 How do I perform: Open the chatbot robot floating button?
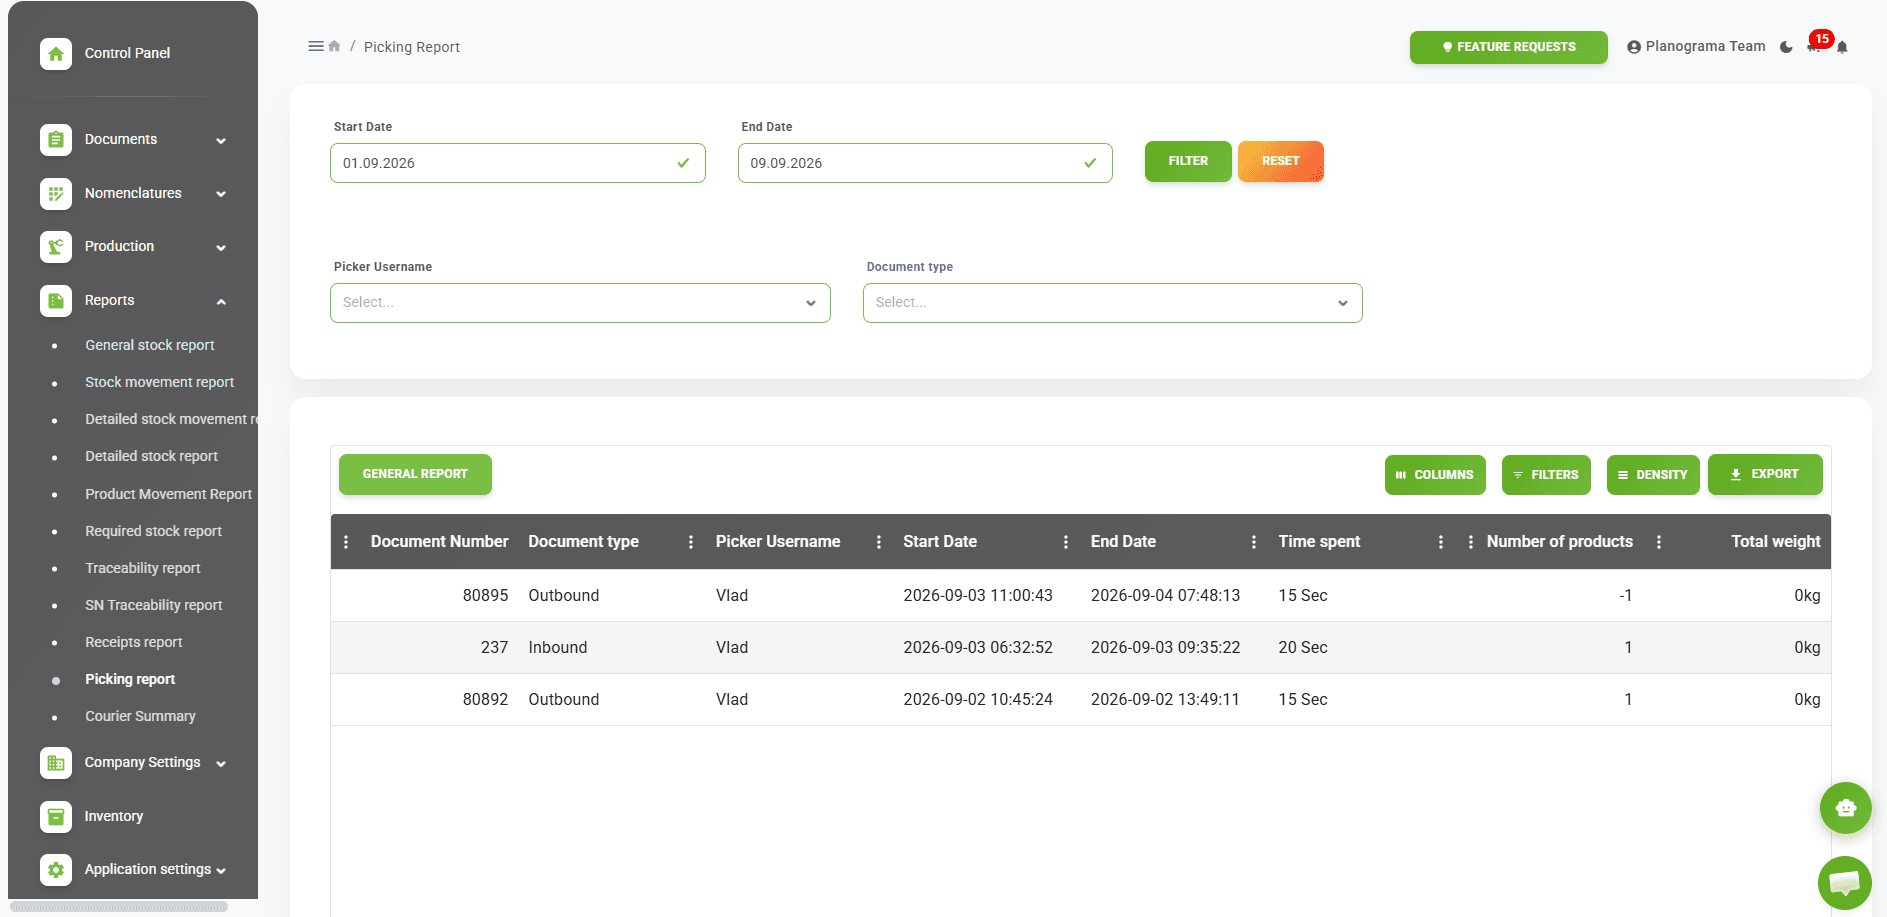[x=1846, y=808]
